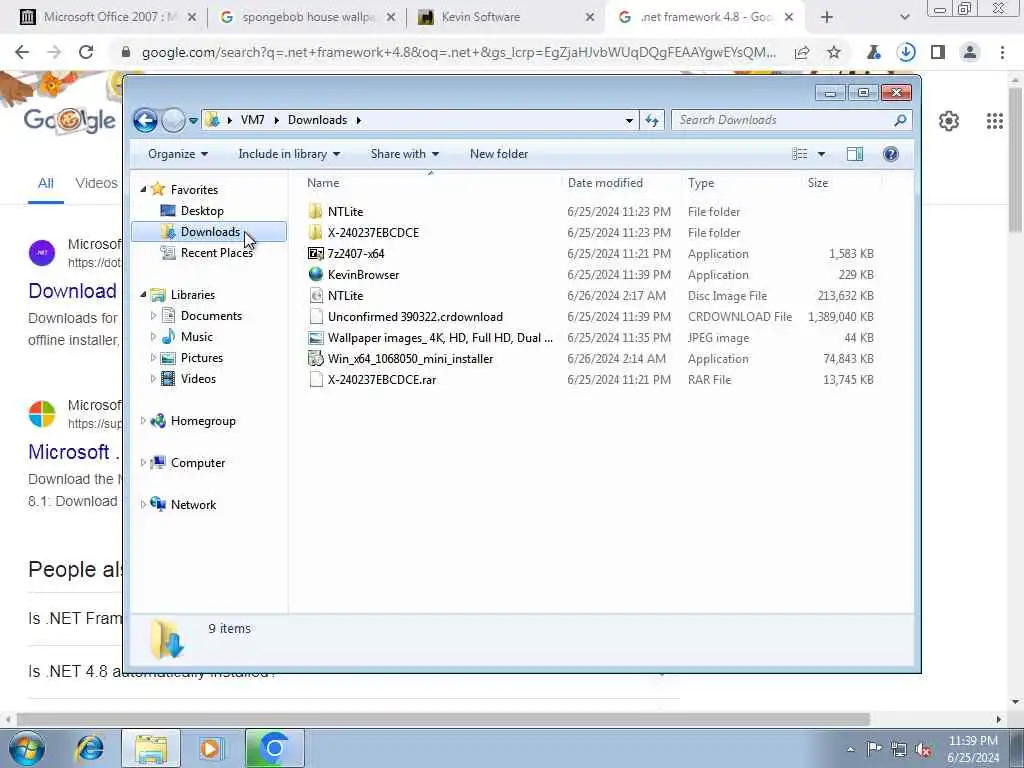Select the All search results tab
Screen dimensions: 1024x768
(x=46, y=184)
